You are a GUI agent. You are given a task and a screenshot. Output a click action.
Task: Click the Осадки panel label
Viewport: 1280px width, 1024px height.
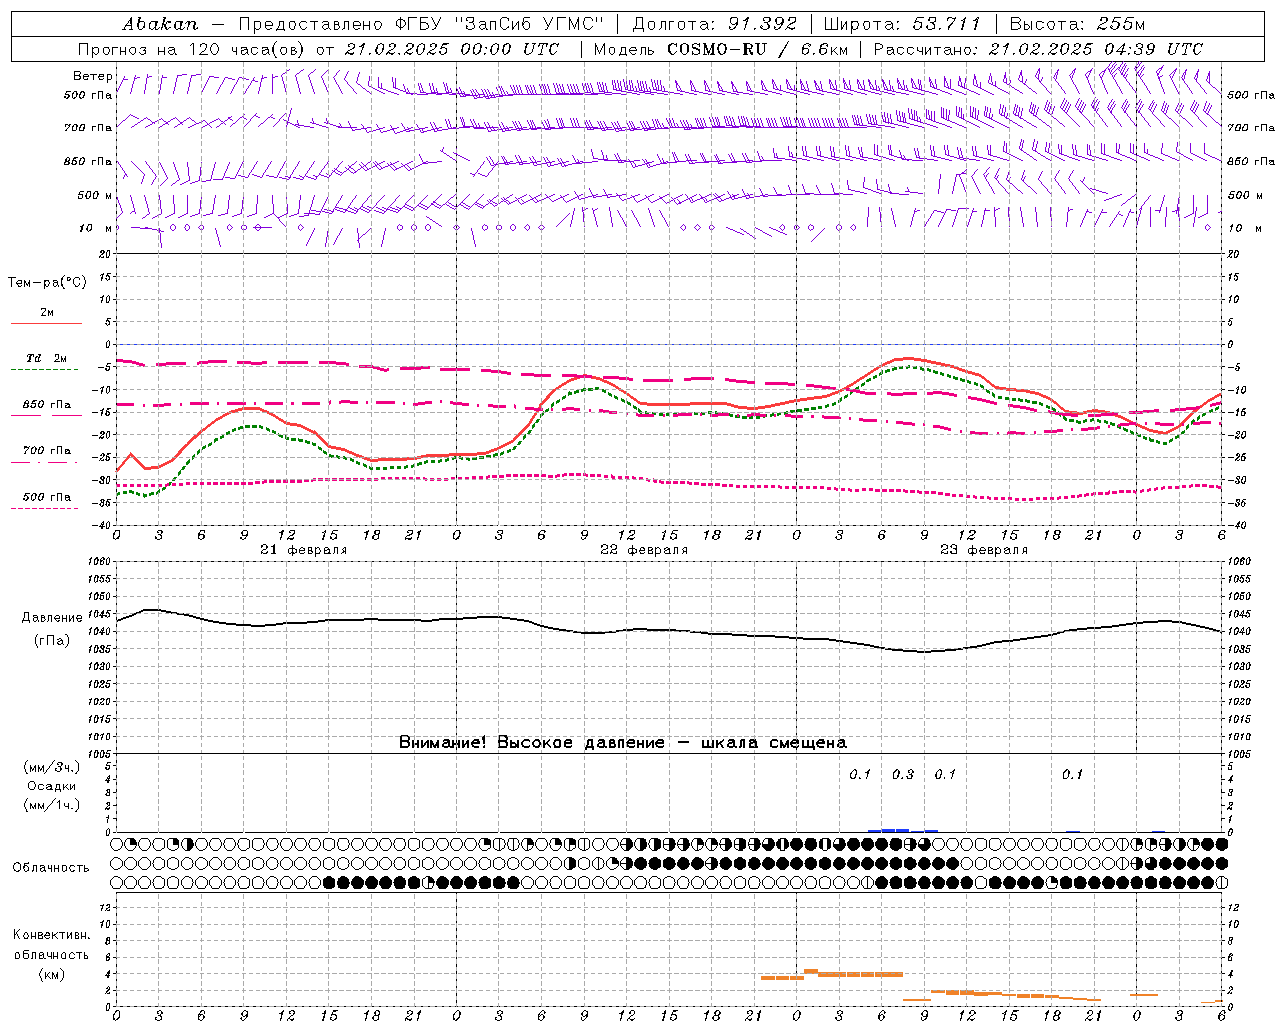pyautogui.click(x=51, y=786)
